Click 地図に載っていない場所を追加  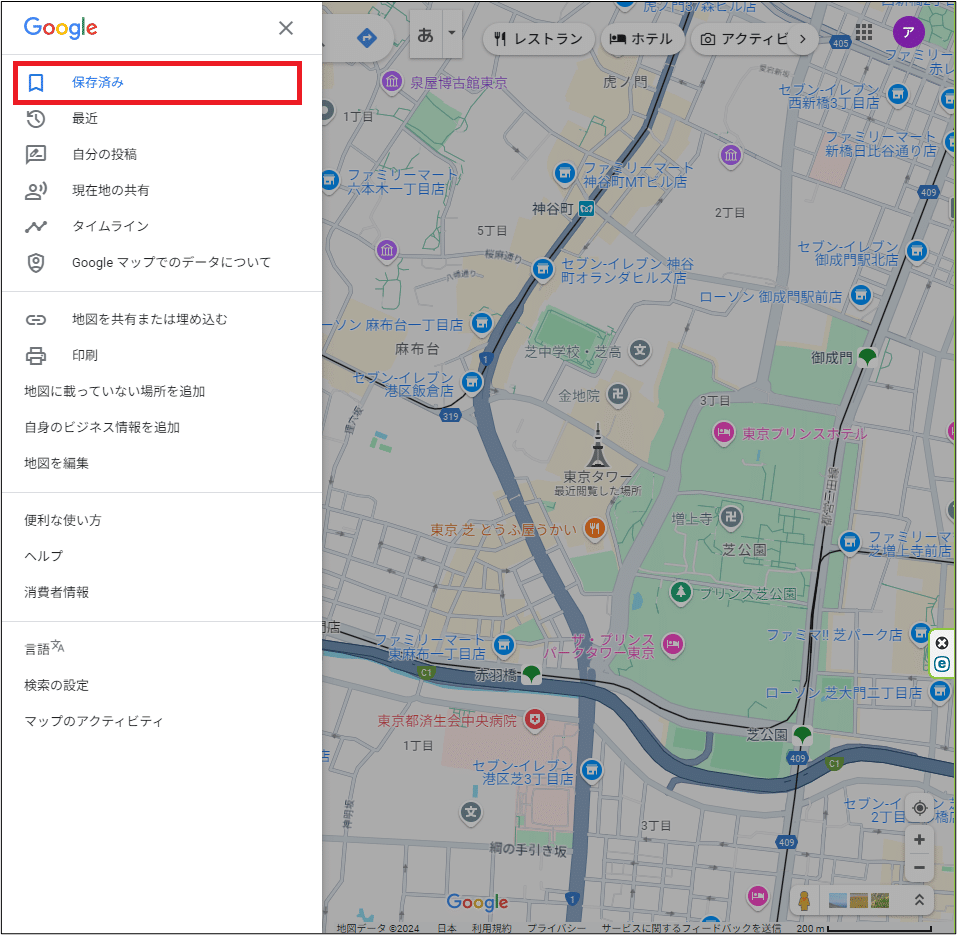(115, 391)
